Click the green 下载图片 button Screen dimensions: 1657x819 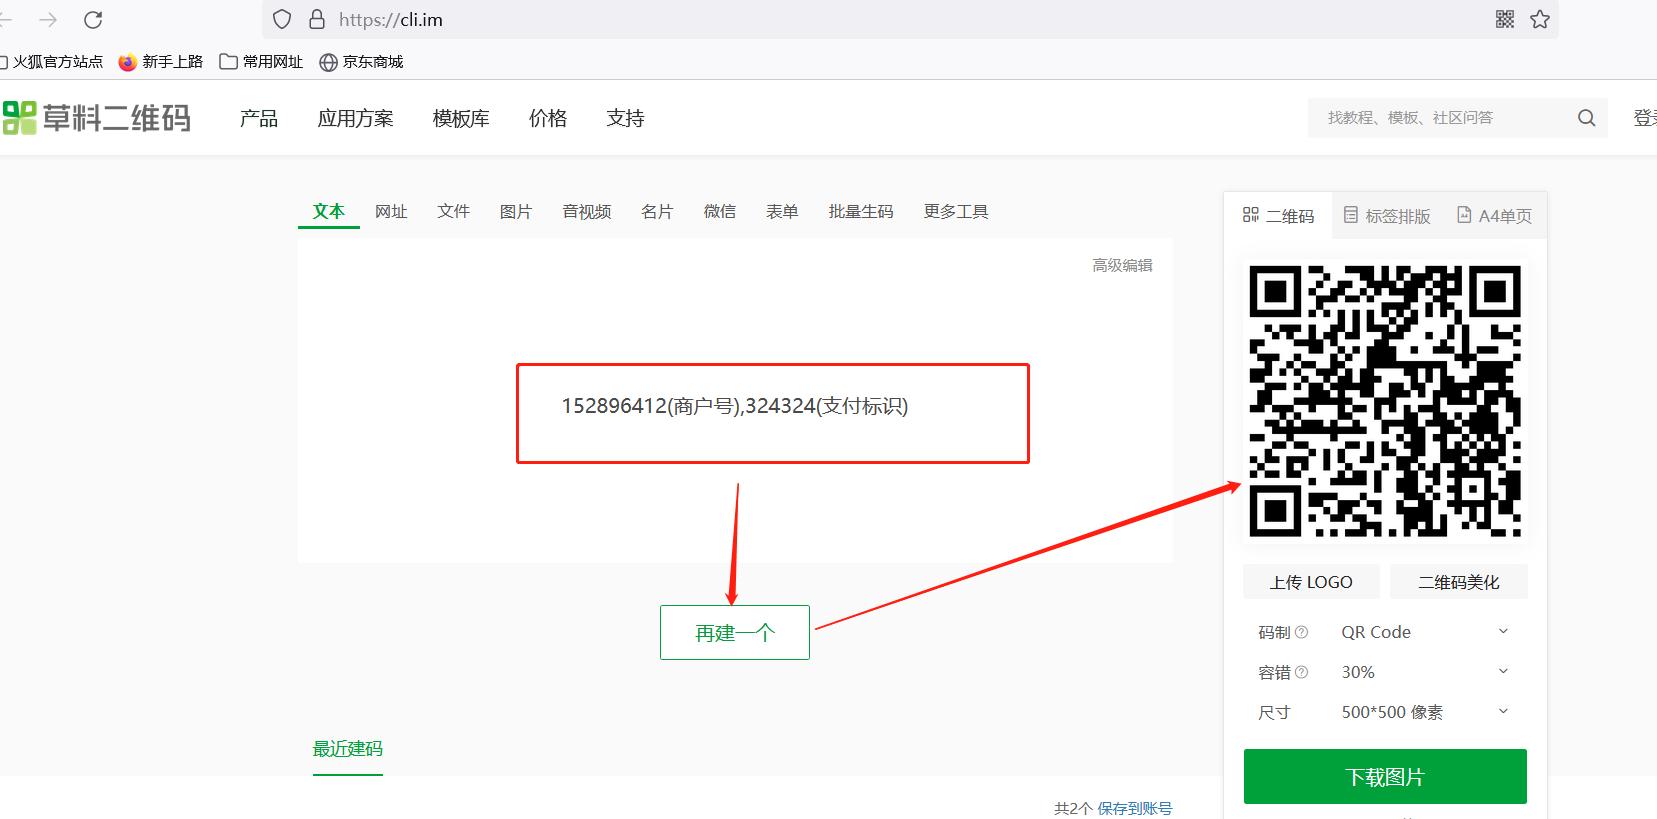click(x=1385, y=776)
